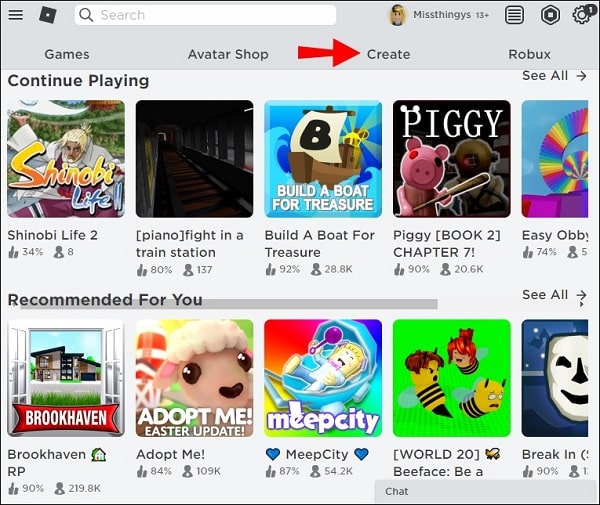Open the notifications list icon

514,15
